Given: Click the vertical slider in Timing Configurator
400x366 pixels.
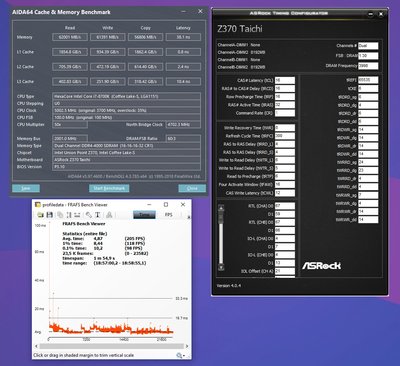Looking at the screenshot, I should click(221, 237).
